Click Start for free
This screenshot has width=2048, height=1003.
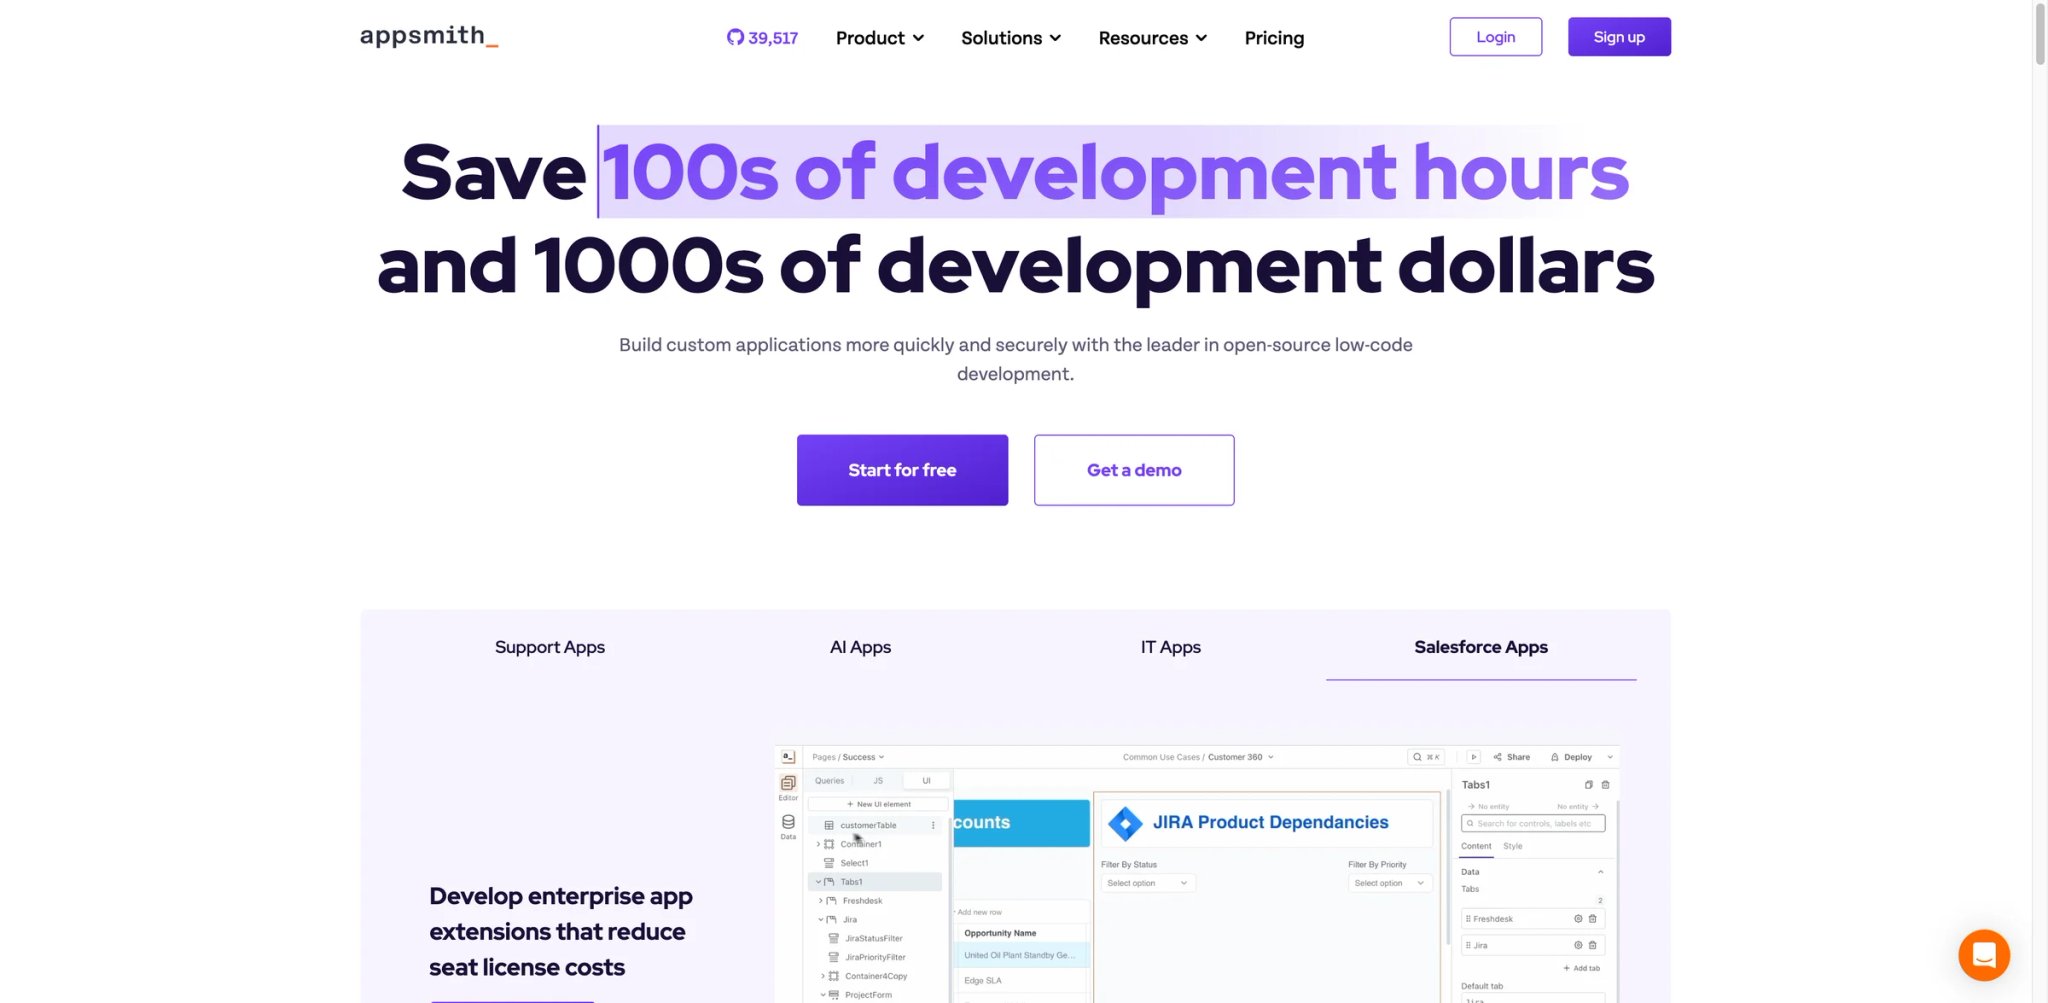pyautogui.click(x=902, y=470)
